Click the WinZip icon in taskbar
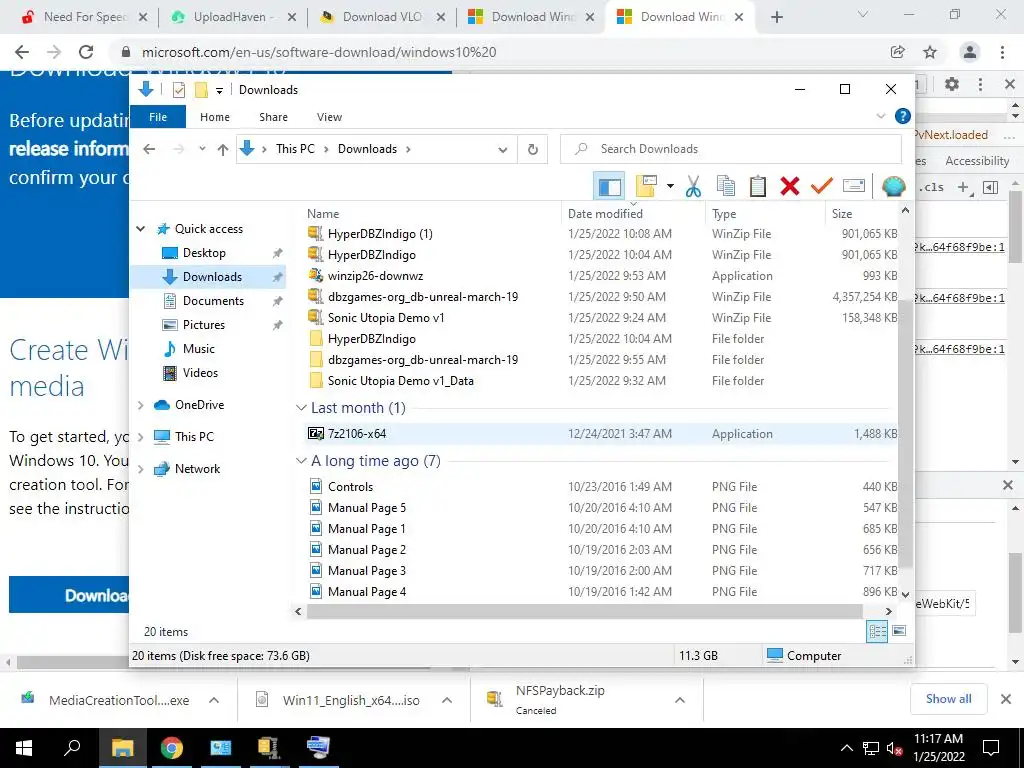 point(269,748)
